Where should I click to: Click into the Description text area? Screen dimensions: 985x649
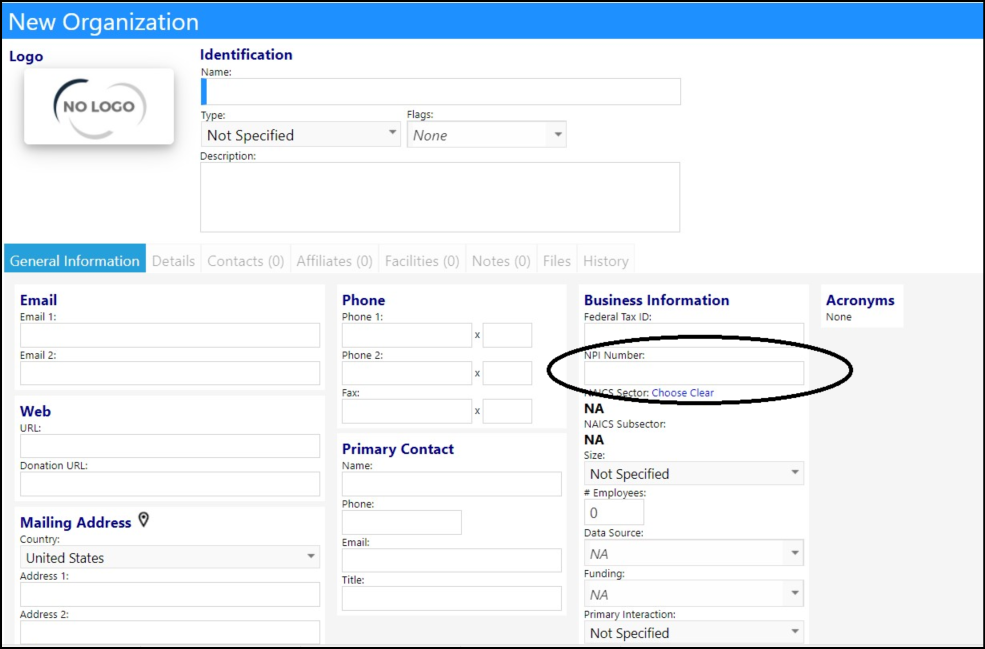[440, 197]
